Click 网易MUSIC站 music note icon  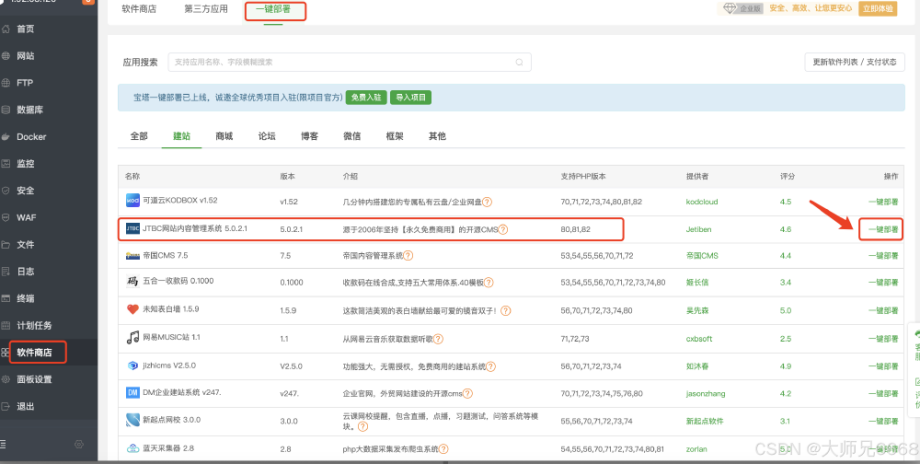pyautogui.click(x=133, y=337)
